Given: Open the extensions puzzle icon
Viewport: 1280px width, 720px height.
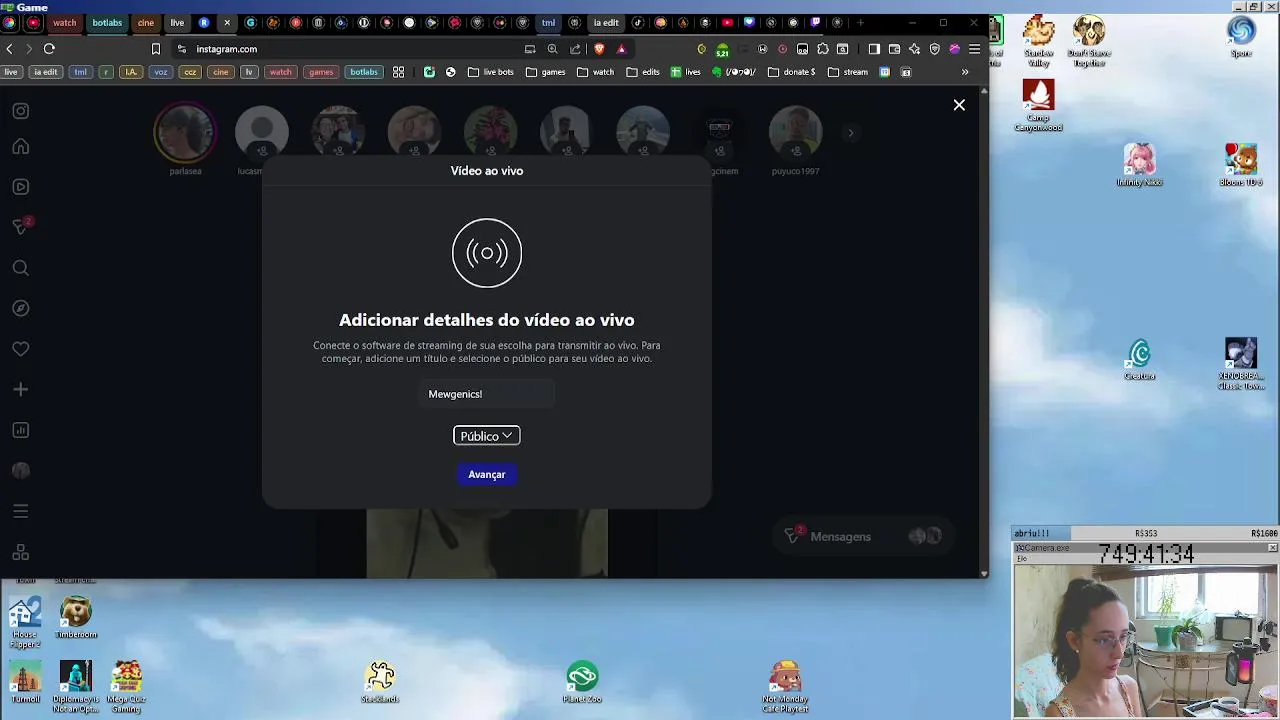Looking at the screenshot, I should (823, 48).
